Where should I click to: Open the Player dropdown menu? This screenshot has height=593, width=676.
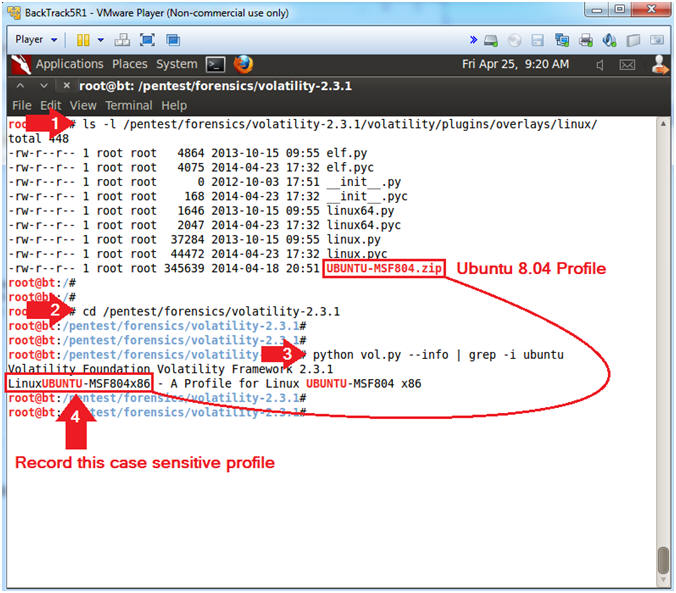36,40
